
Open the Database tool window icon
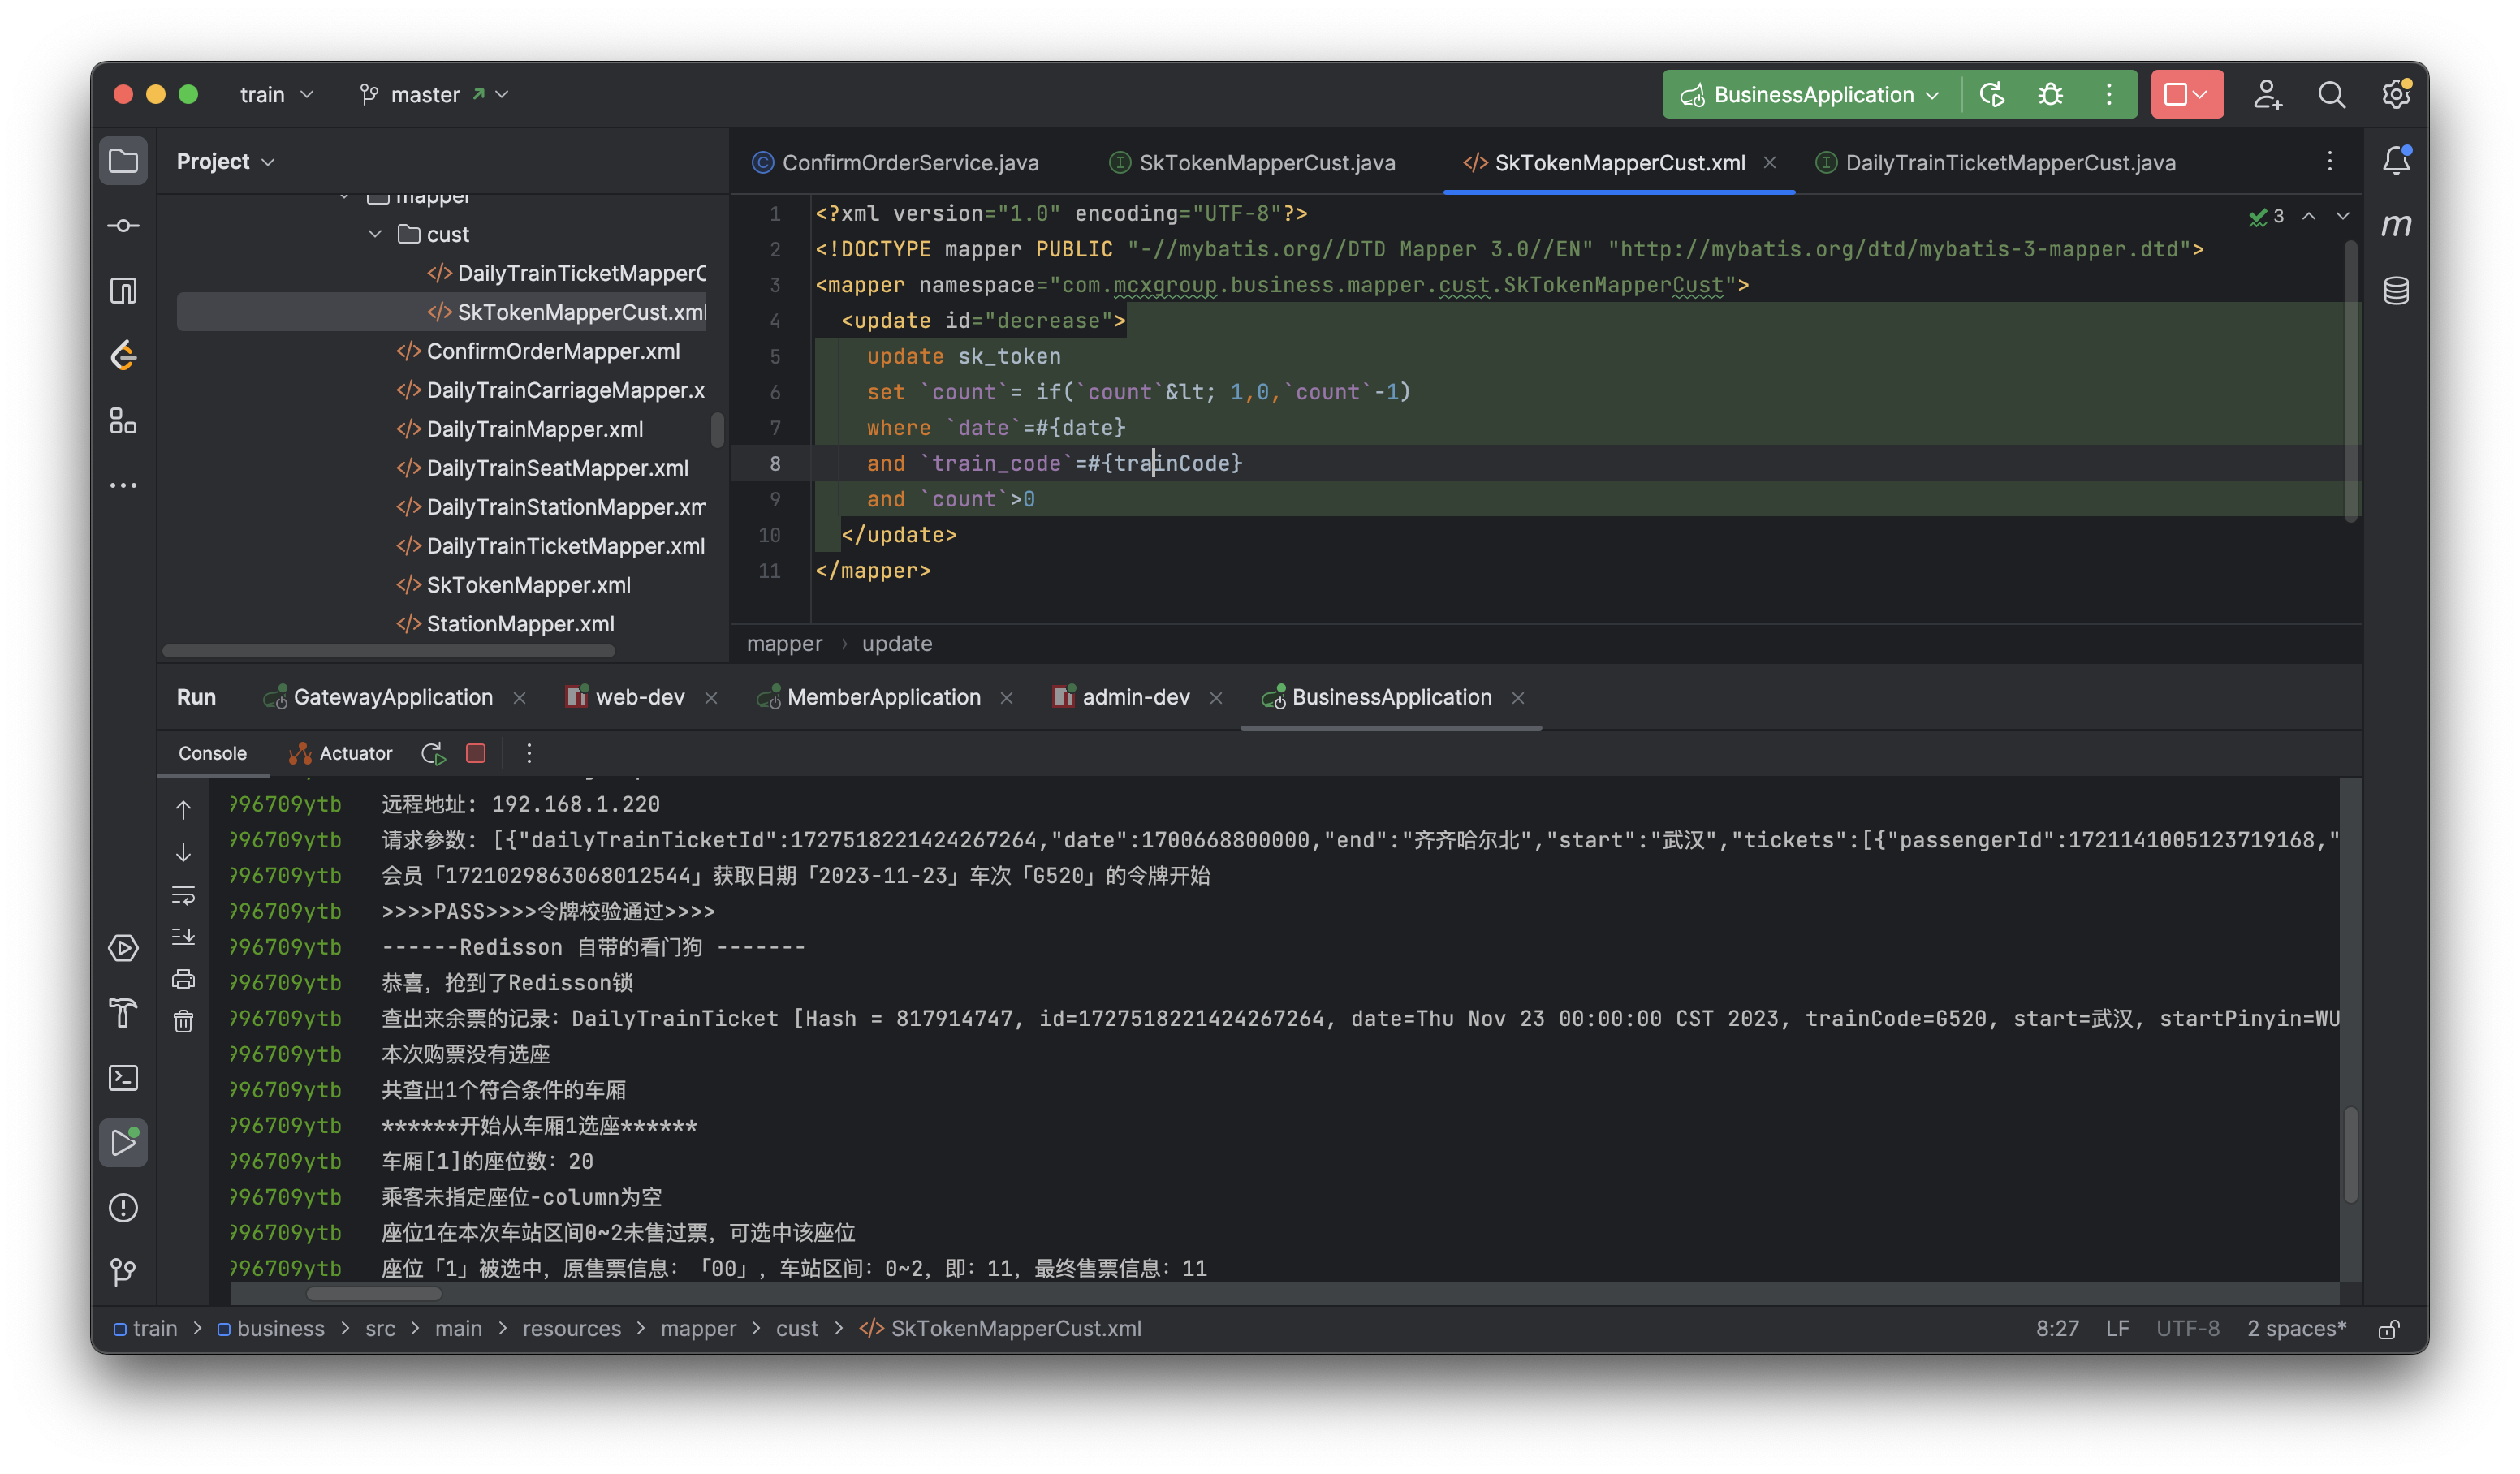coord(2395,291)
